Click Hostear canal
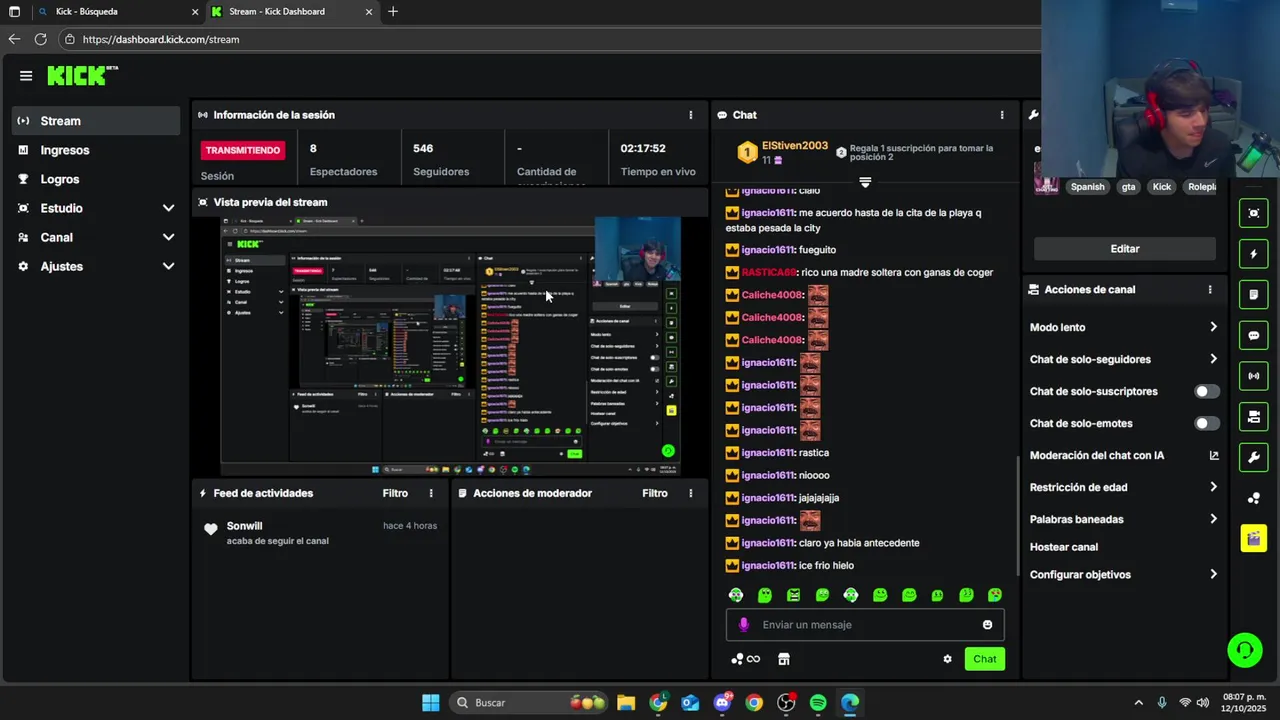Screen dimensions: 1280x720 click(1064, 547)
